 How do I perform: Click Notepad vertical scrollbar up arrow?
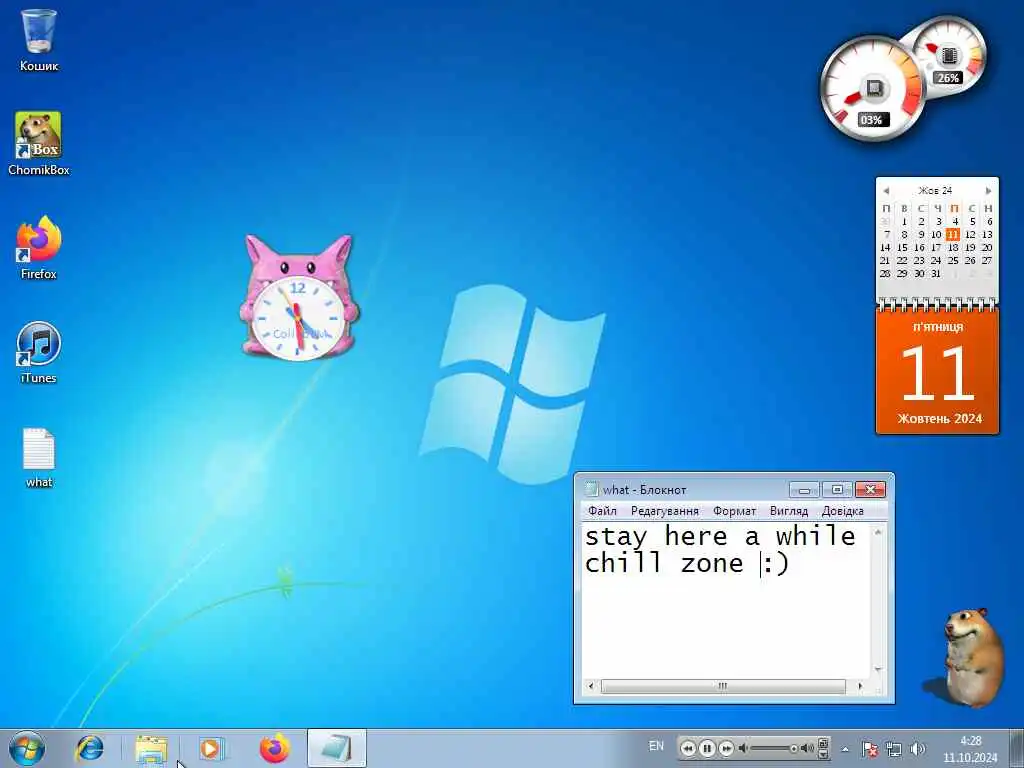click(878, 532)
